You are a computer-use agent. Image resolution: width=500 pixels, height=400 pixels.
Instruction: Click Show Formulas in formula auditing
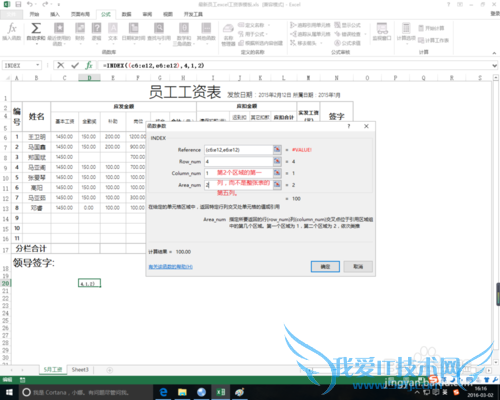(x=348, y=25)
